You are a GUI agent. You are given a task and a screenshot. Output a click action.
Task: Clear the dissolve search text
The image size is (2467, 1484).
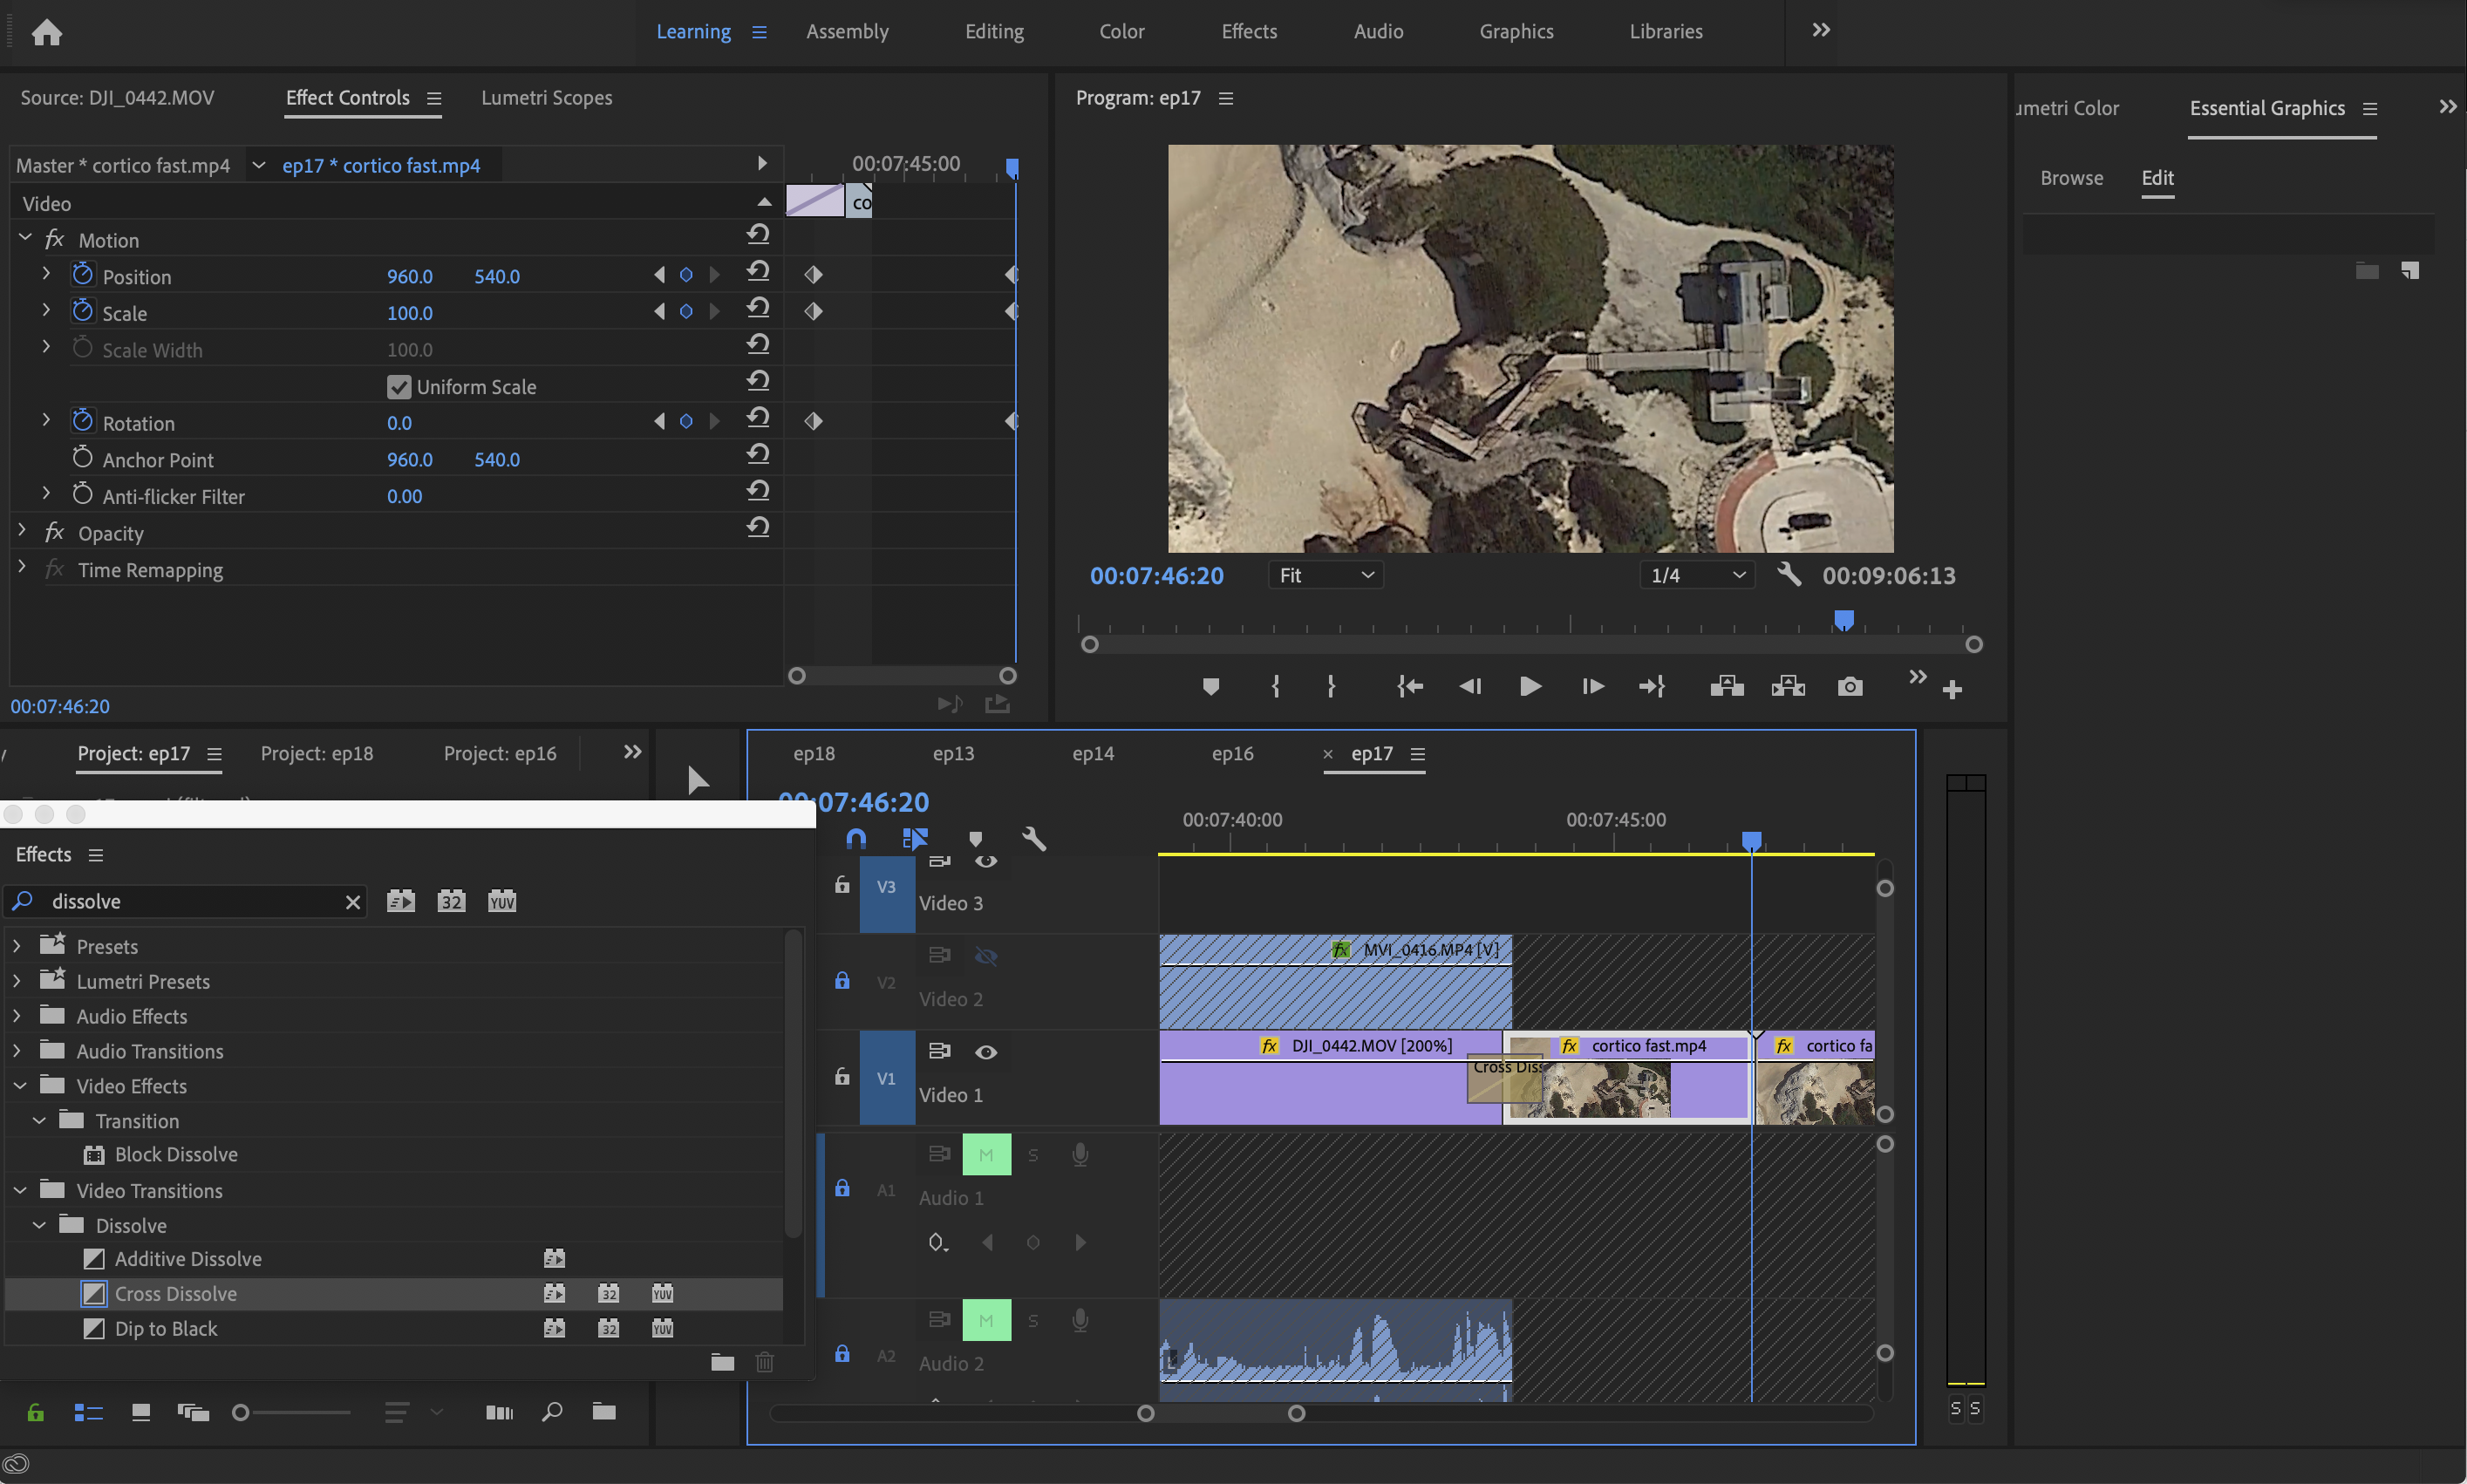pos(352,902)
